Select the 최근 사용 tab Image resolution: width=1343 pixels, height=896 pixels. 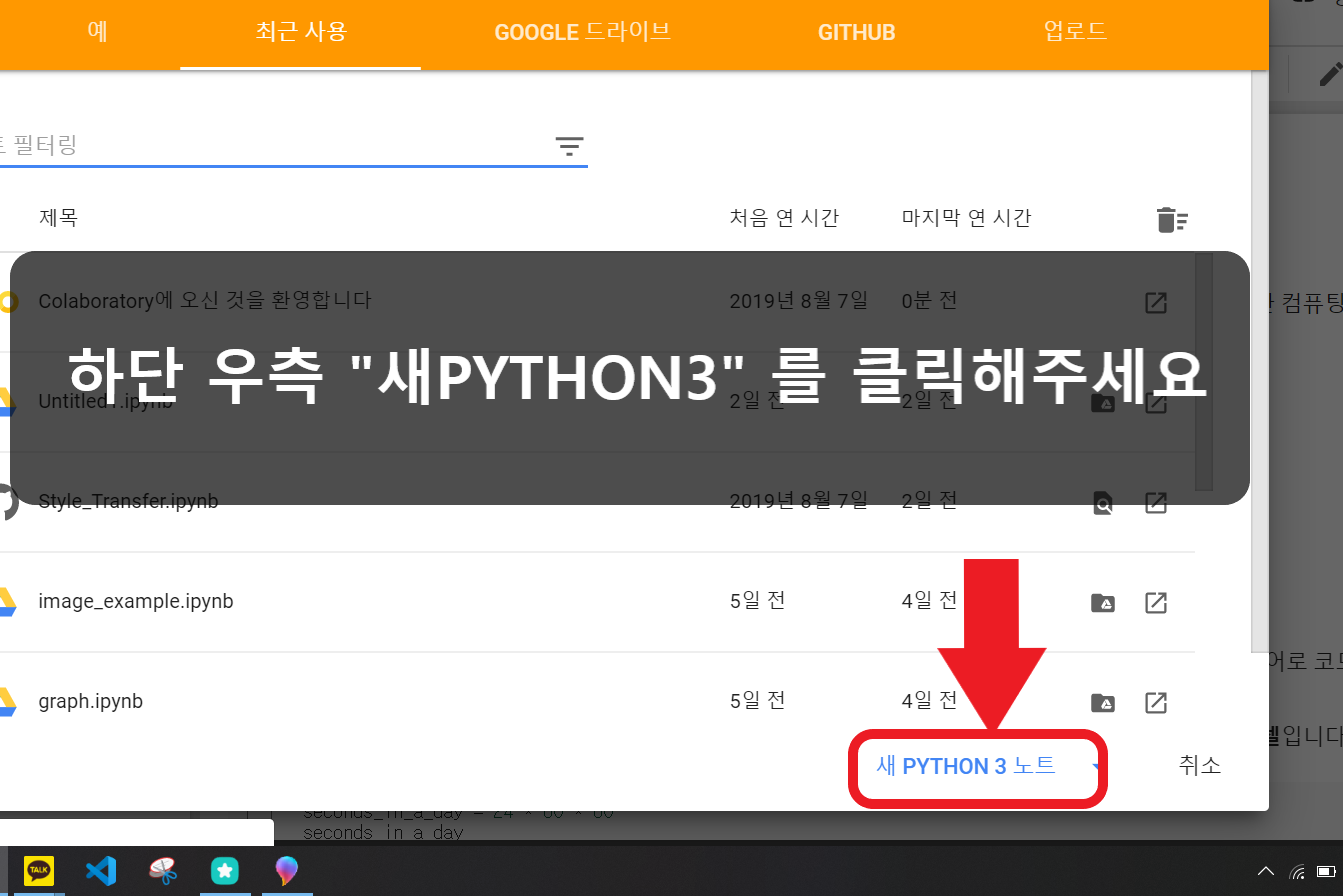pyautogui.click(x=300, y=32)
